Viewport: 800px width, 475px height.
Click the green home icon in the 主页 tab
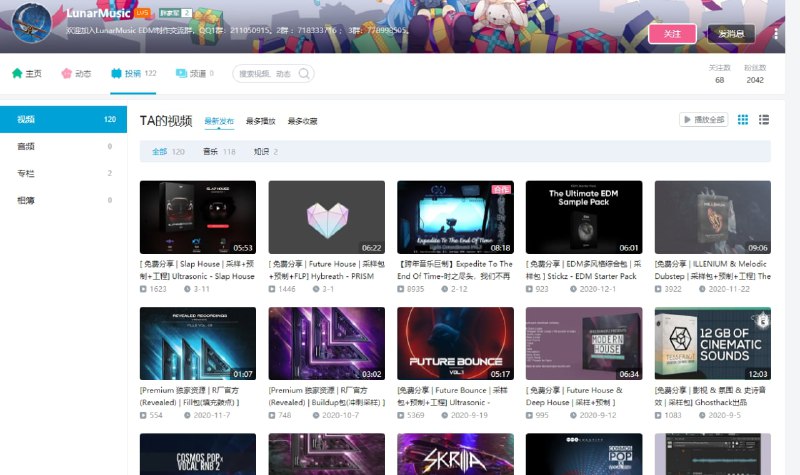point(17,73)
